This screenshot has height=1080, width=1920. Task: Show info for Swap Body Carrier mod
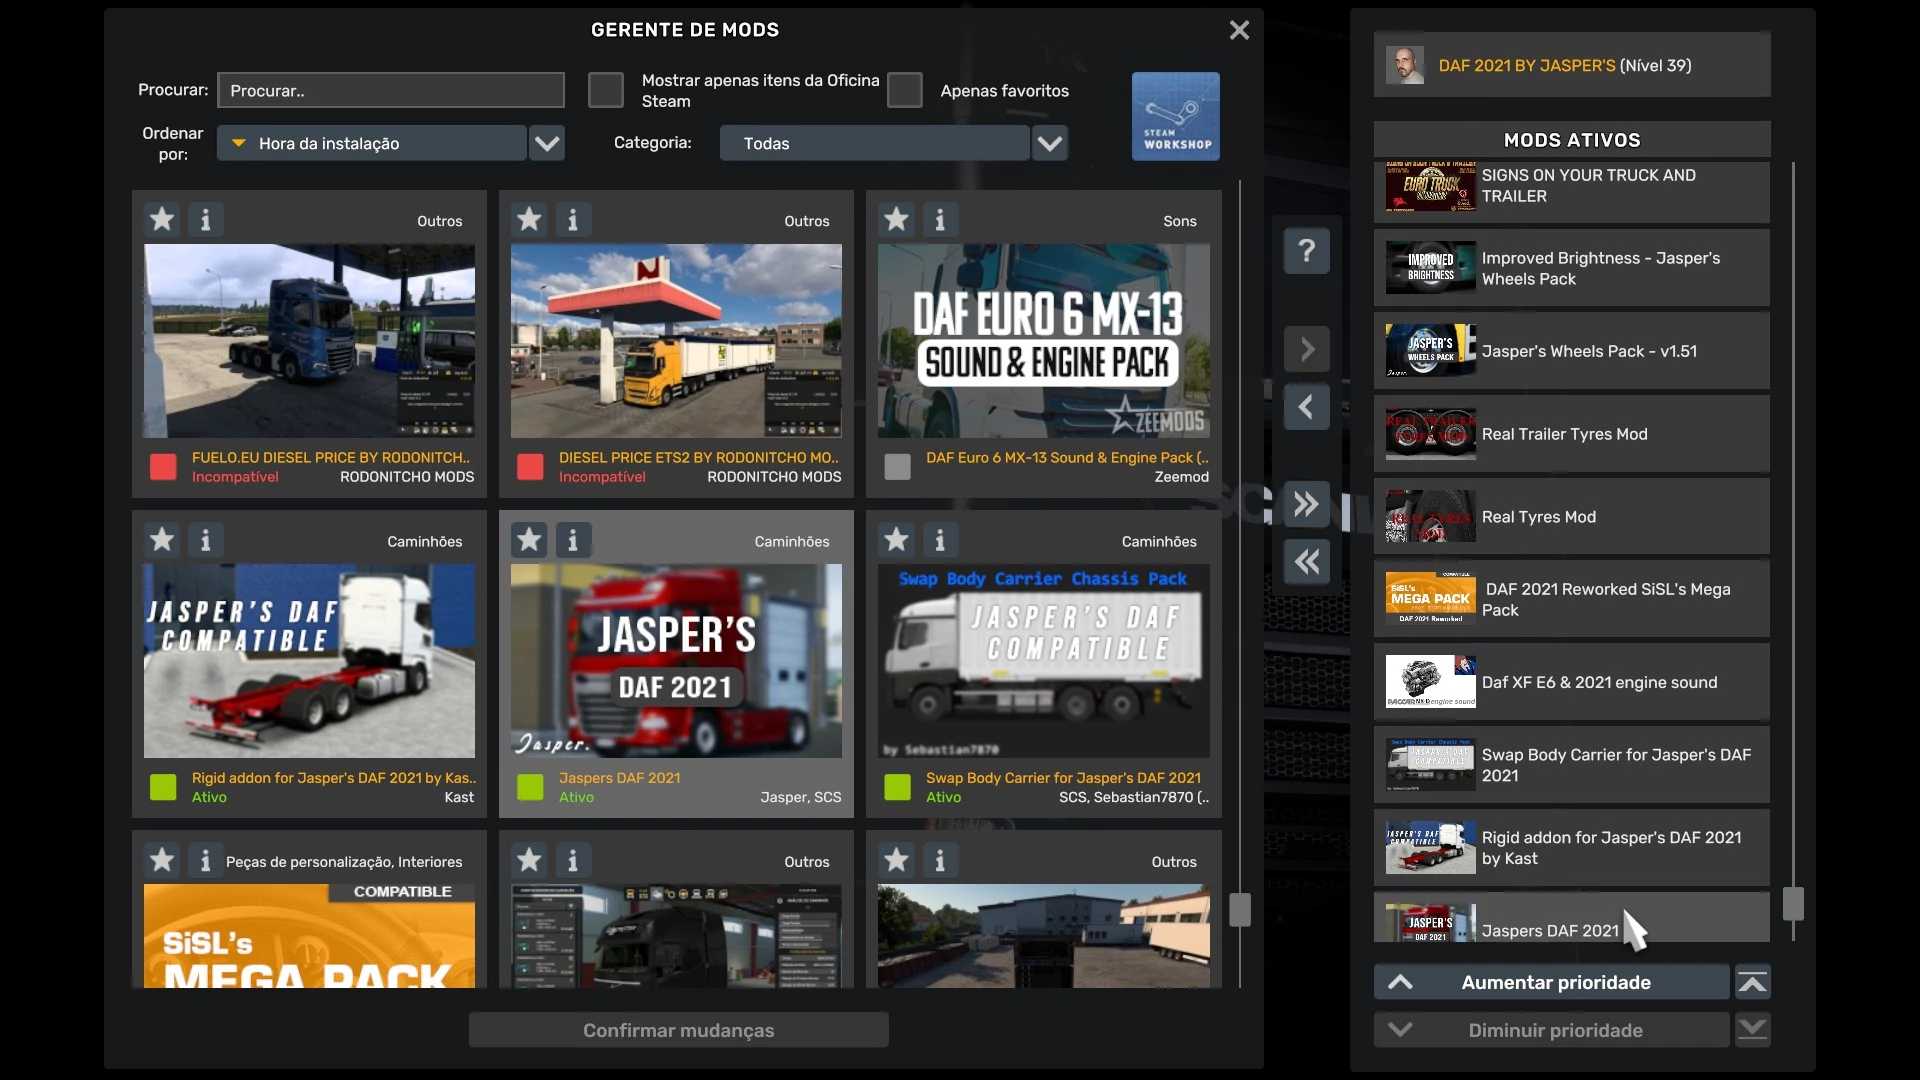[x=940, y=540]
